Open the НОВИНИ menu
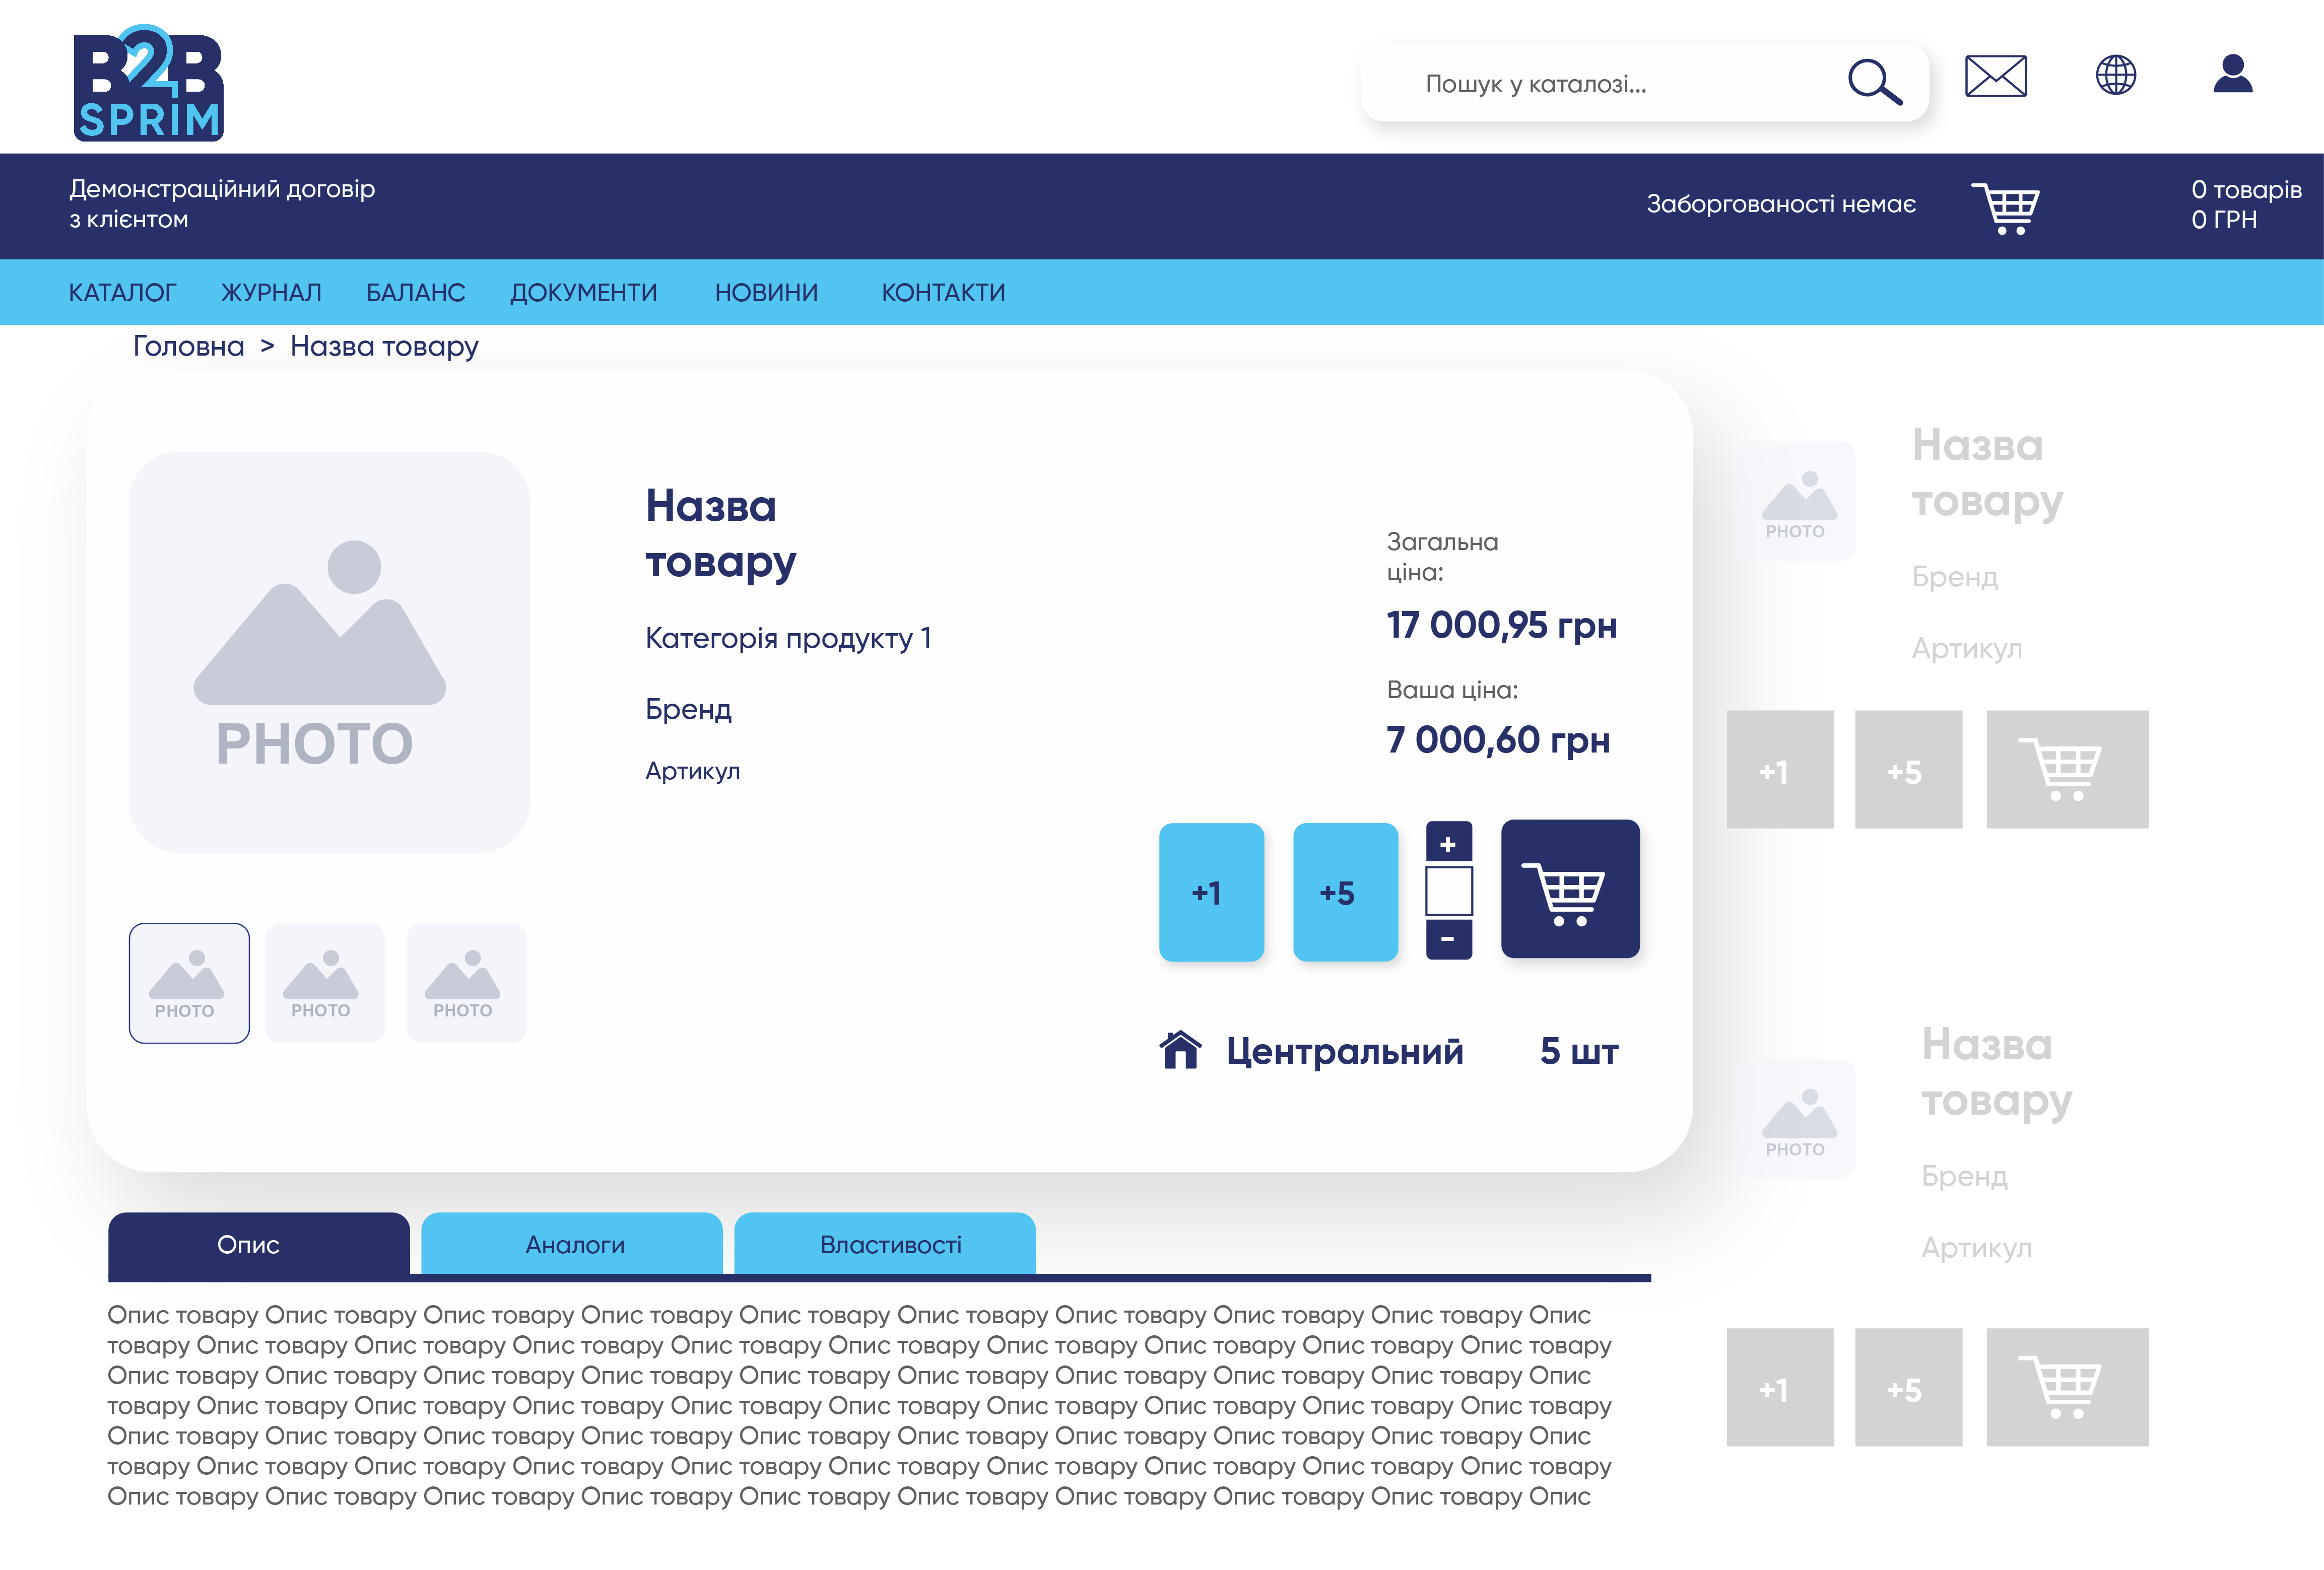Viewport: 2324px width, 1570px height. point(766,293)
